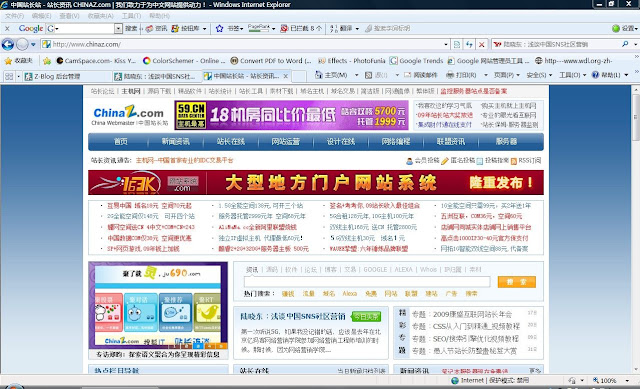Switch to the Z-Blog 后台管理 tab
This screenshot has width=640, height=389.
[x=67, y=76]
